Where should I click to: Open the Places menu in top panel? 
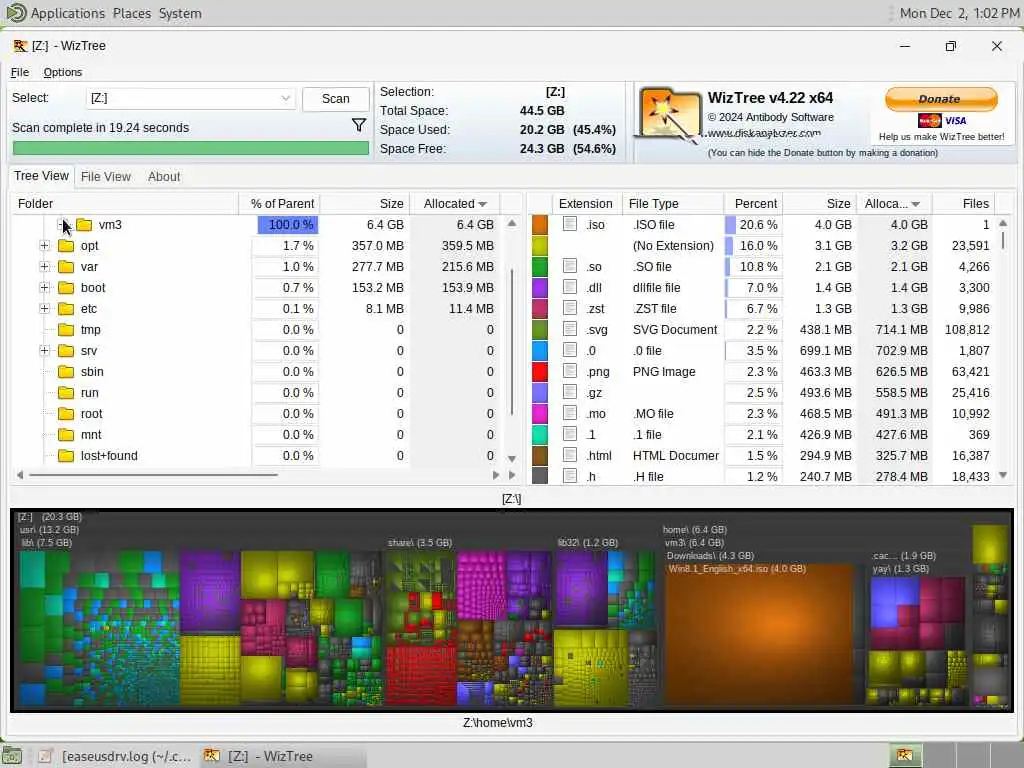click(131, 13)
